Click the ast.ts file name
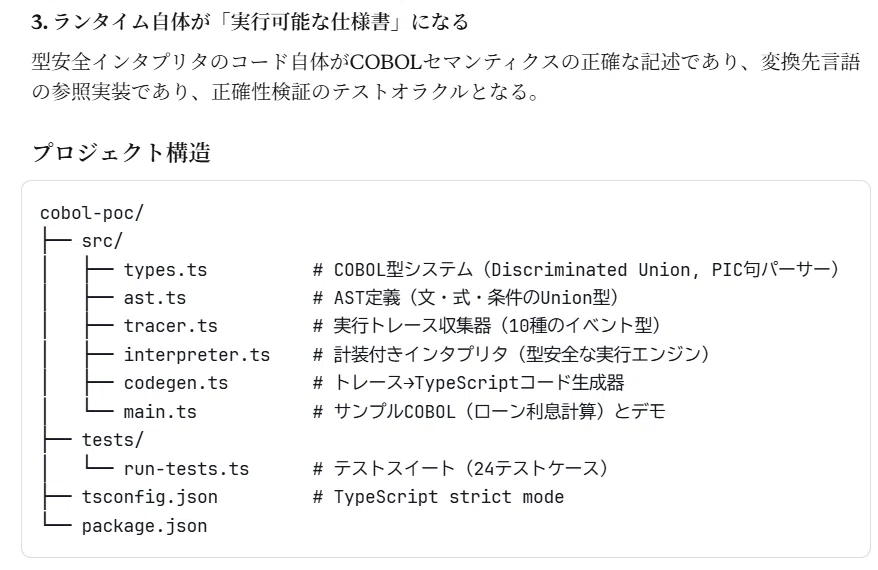878x570 pixels. pos(155,298)
